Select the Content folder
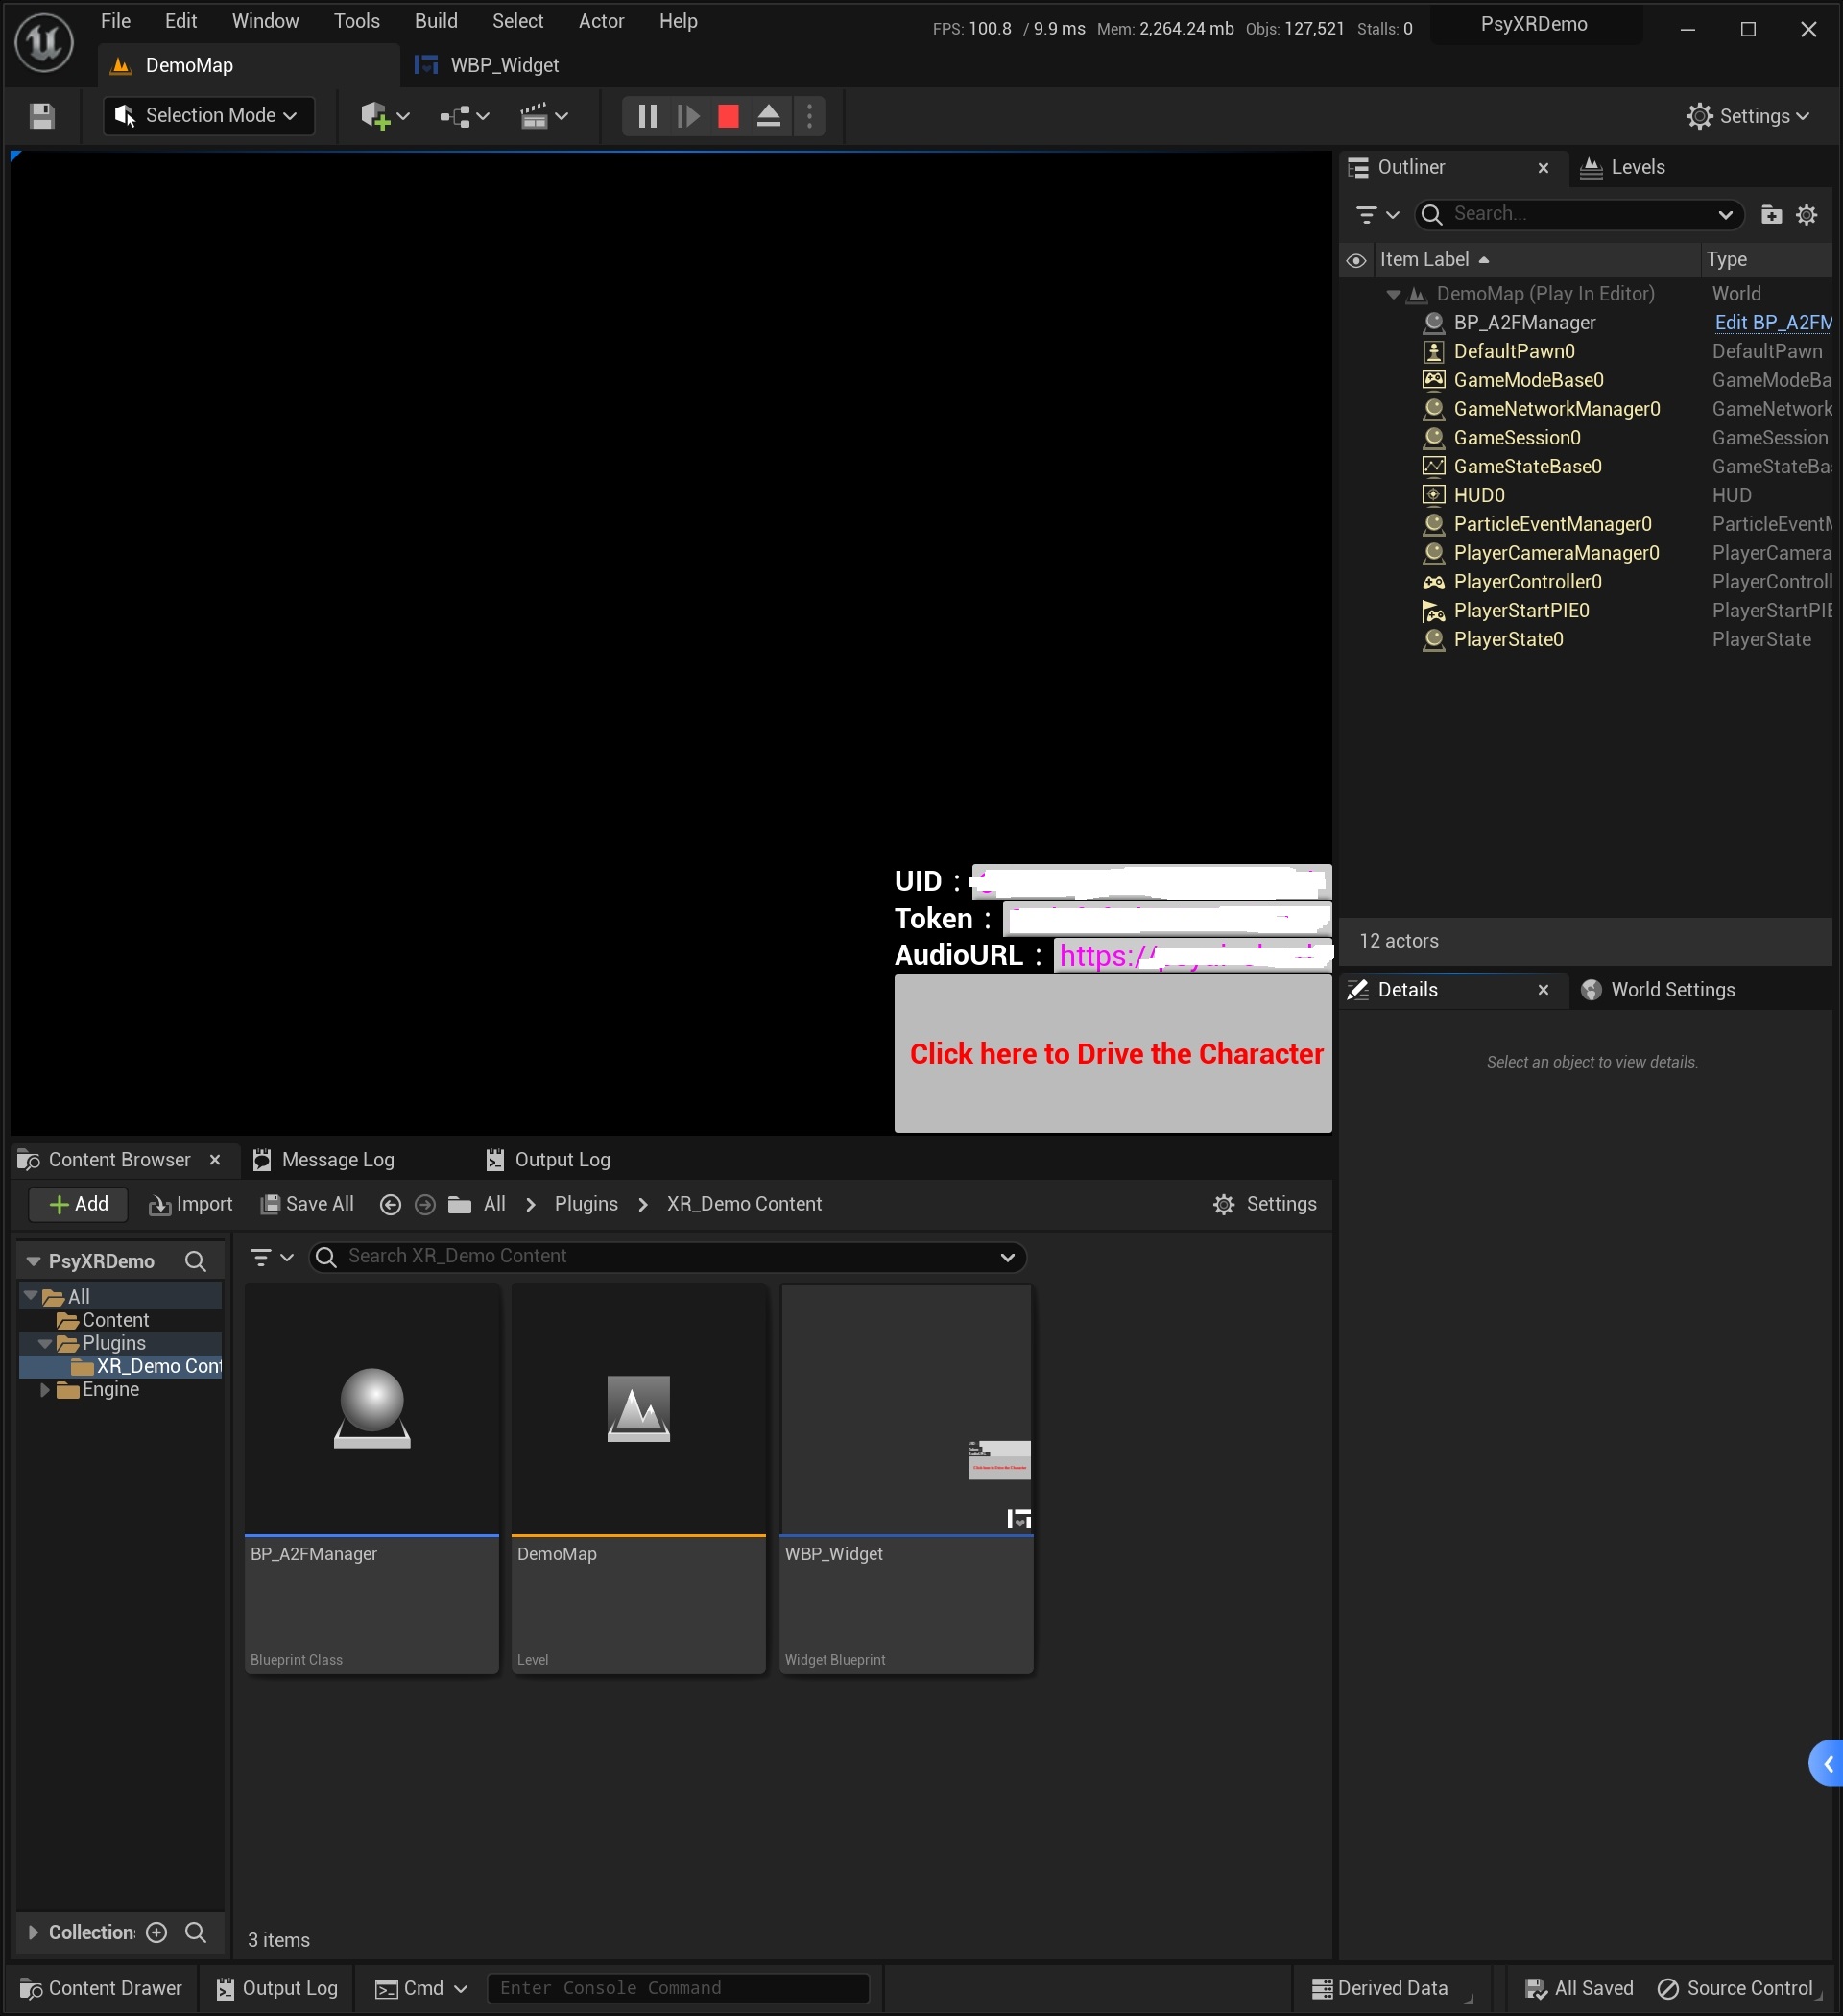 tap(114, 1320)
